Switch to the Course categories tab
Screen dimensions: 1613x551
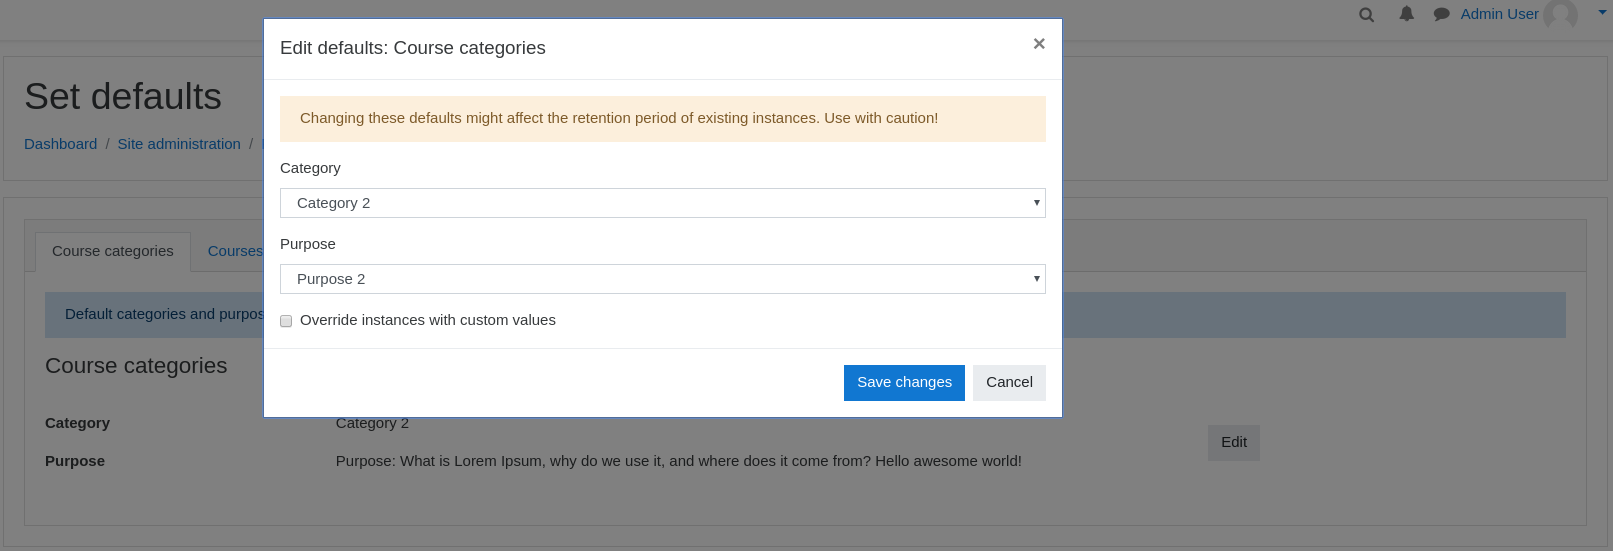click(113, 252)
